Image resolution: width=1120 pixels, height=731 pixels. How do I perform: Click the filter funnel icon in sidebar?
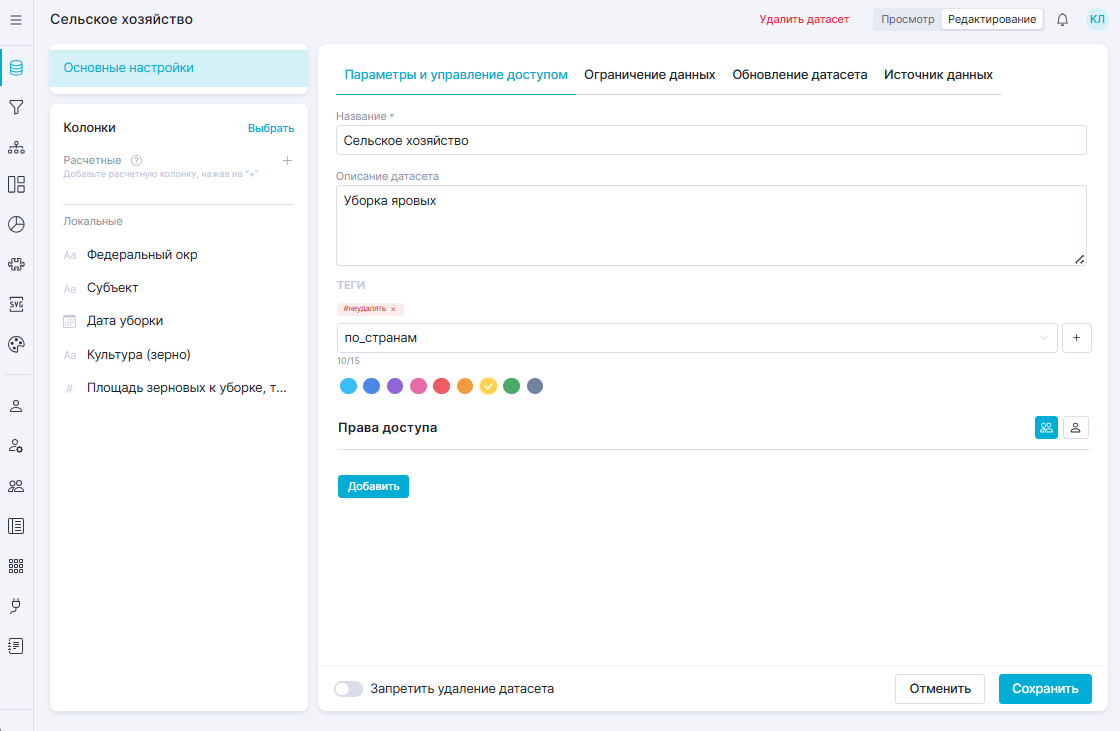(x=16, y=107)
